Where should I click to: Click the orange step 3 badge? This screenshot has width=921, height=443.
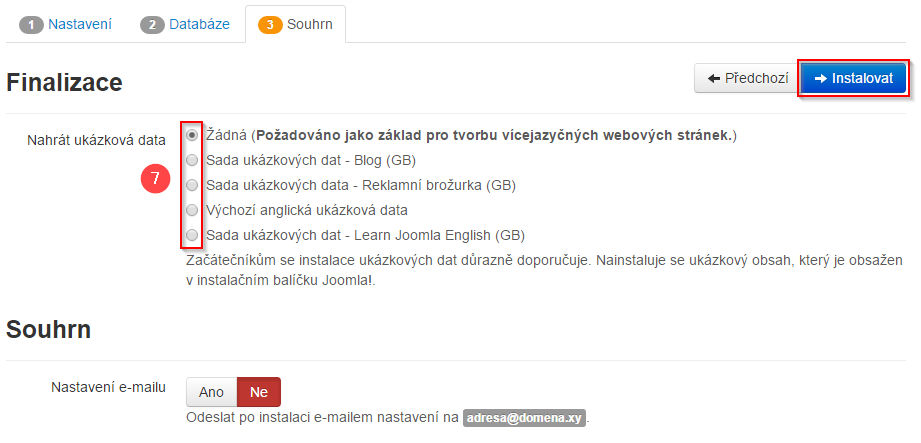click(269, 23)
